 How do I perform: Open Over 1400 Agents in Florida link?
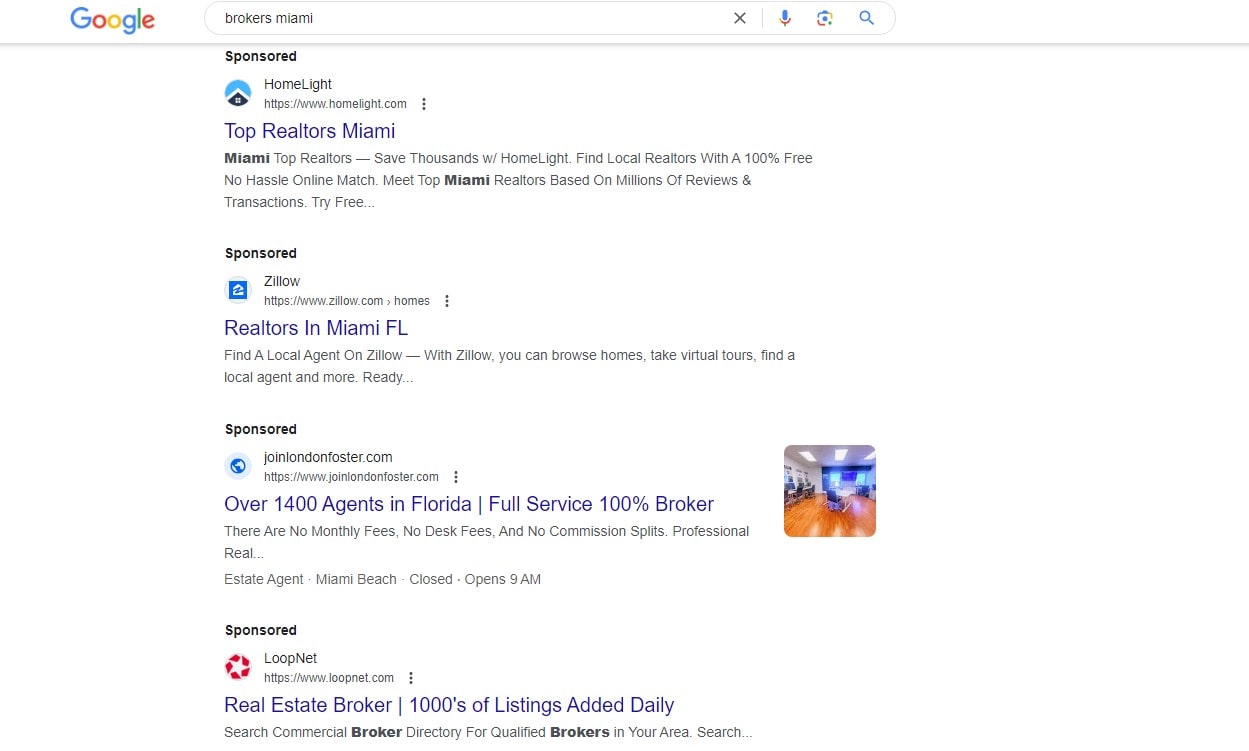pos(469,504)
